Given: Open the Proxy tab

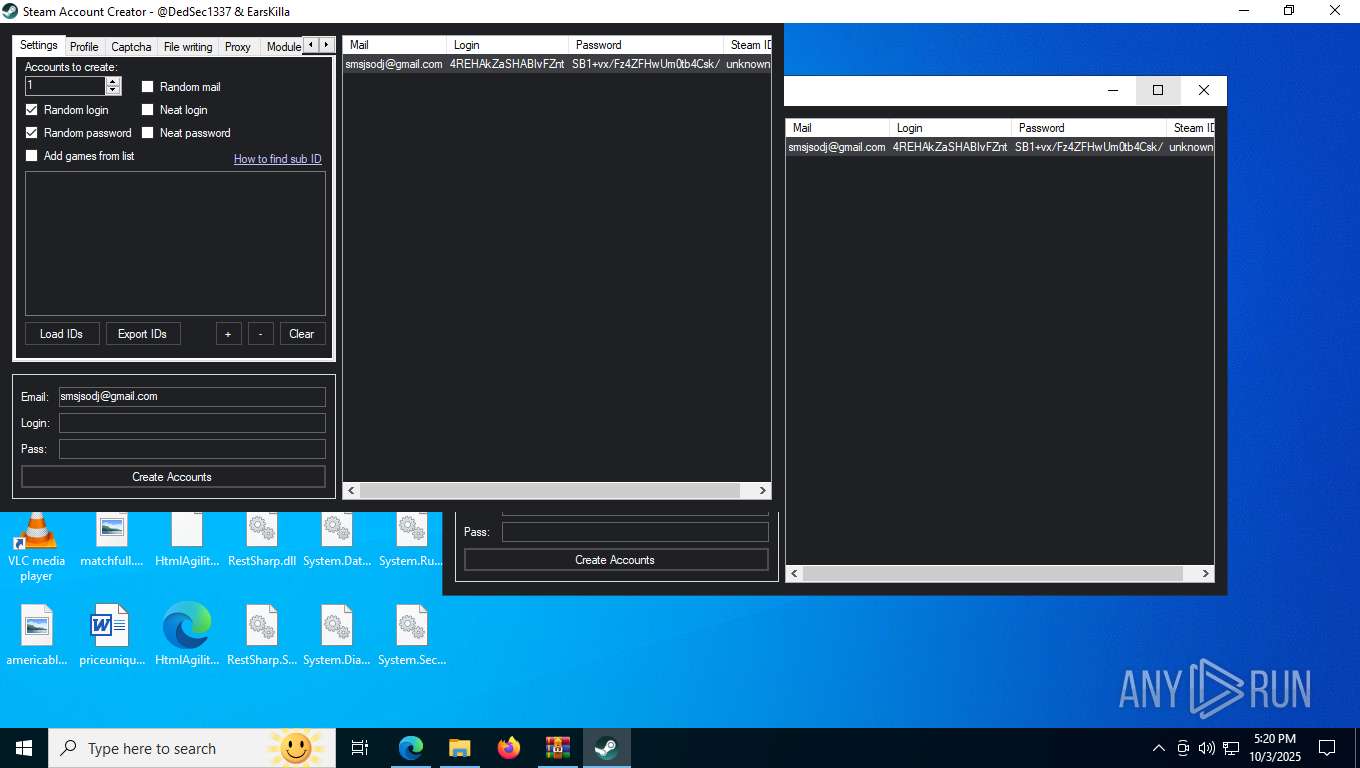Looking at the screenshot, I should pyautogui.click(x=238, y=47).
